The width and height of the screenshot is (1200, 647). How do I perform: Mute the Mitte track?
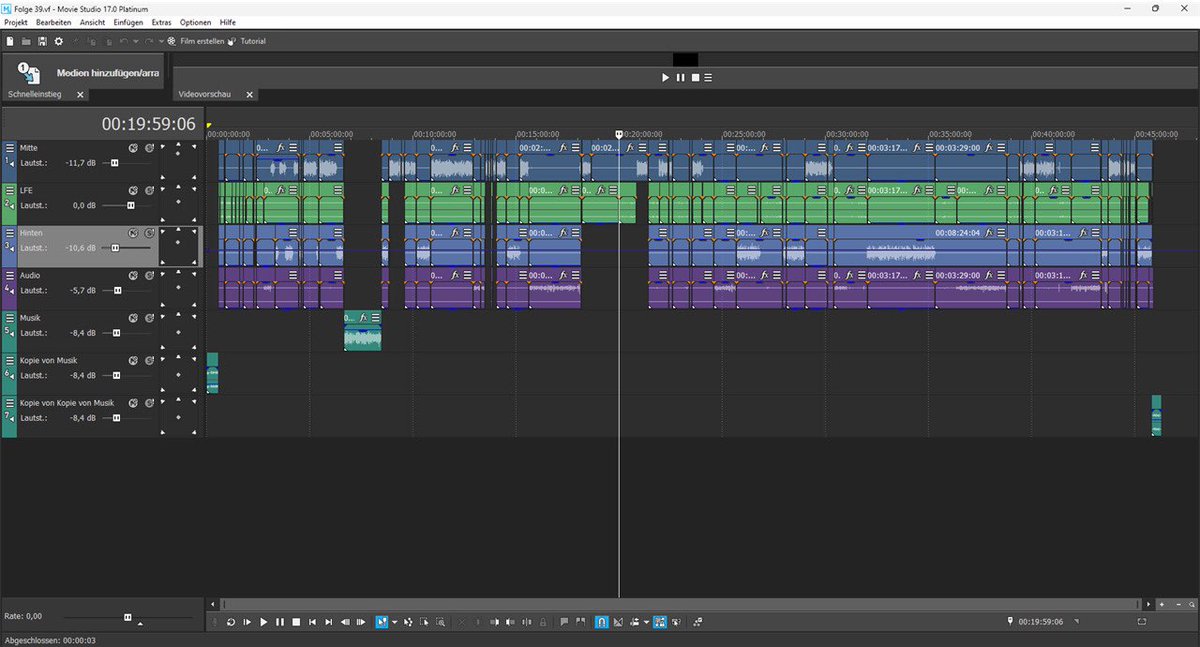click(133, 148)
